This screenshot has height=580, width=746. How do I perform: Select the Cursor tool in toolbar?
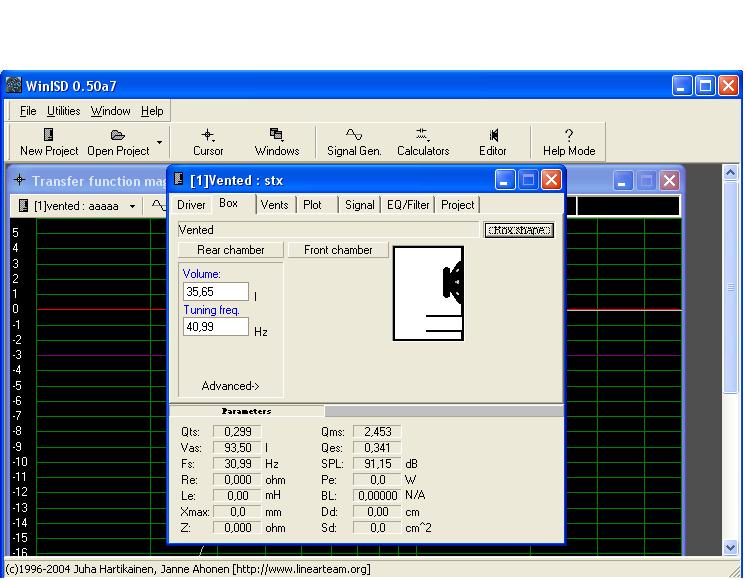pos(208,135)
